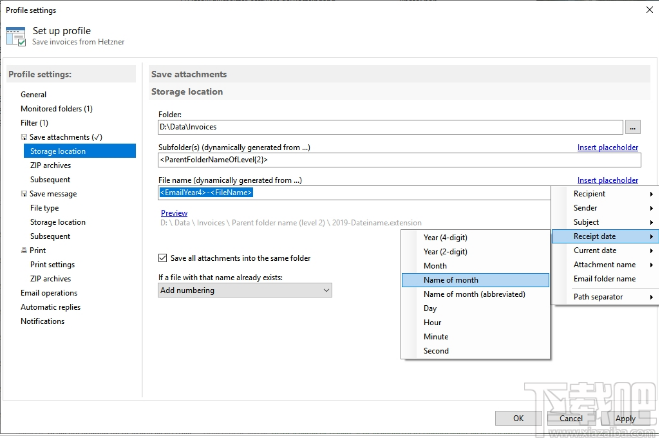Toggle Save all attachments into same folder

[165, 259]
